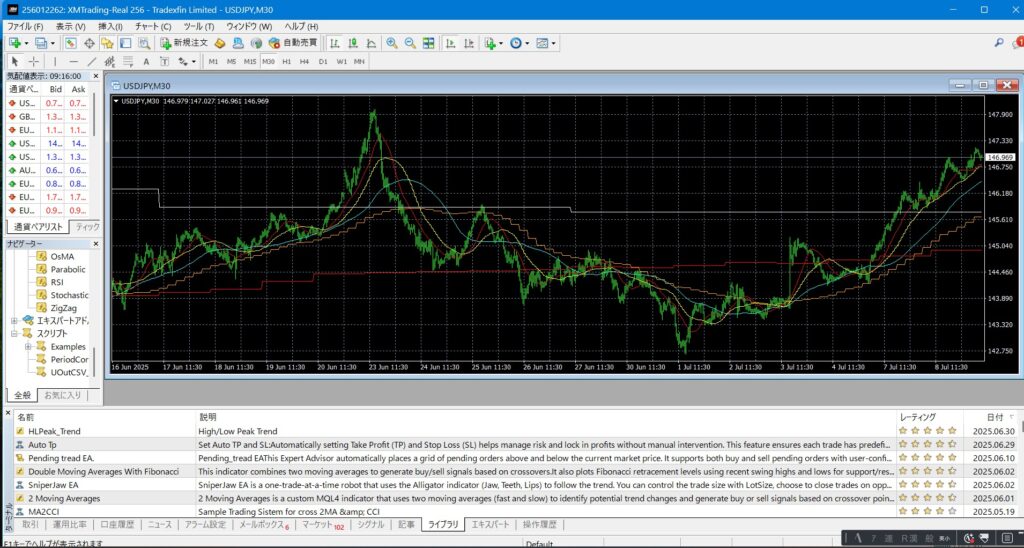This screenshot has height=548, width=1024.
Task: Switch timeframe to H1
Action: [286, 61]
